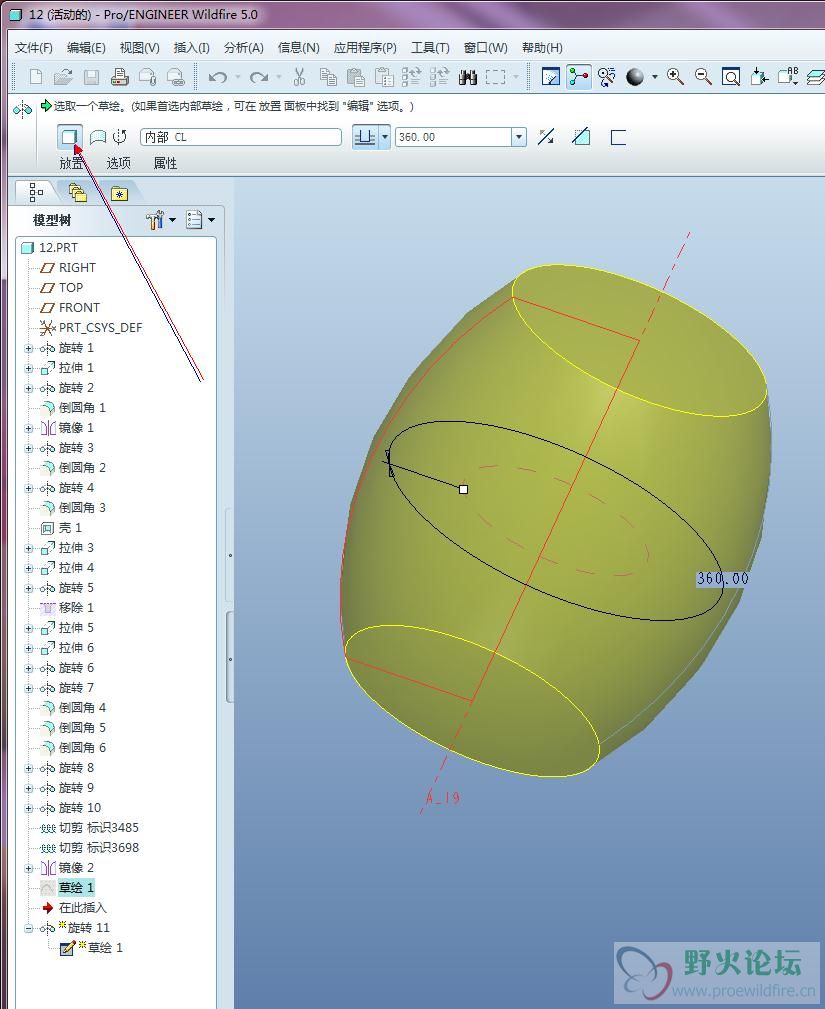The width and height of the screenshot is (825, 1009).
Task: Select PRT_CSYS_DEF in model tree
Action: tap(100, 328)
